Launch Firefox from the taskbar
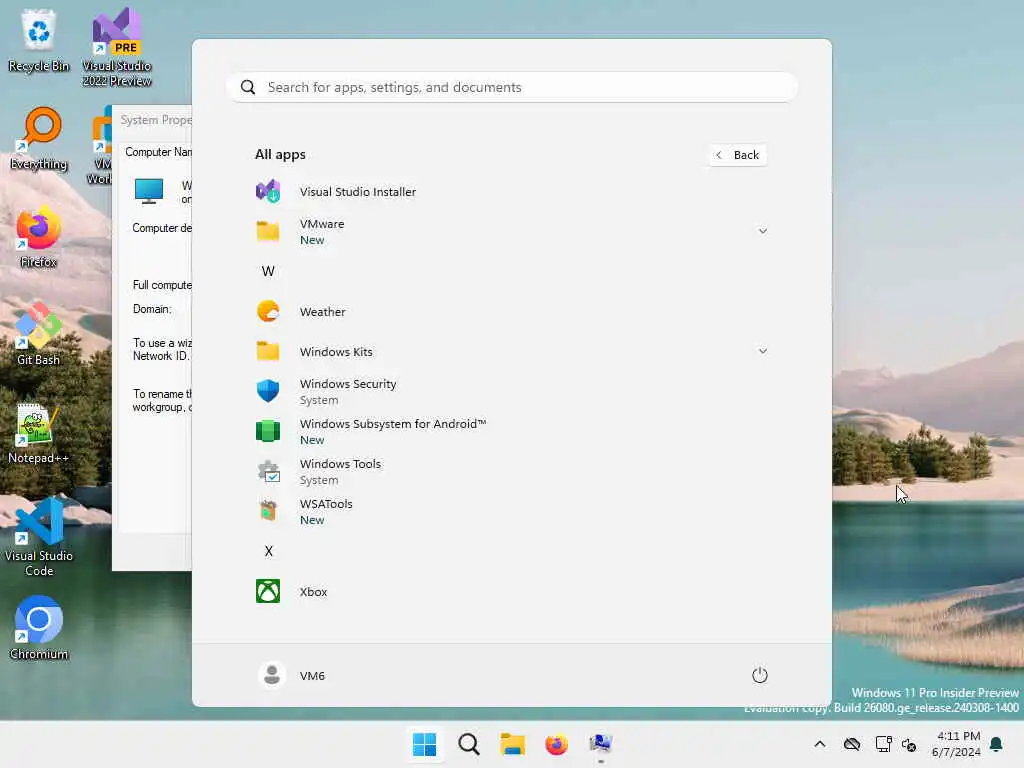1024x768 pixels. click(x=556, y=744)
